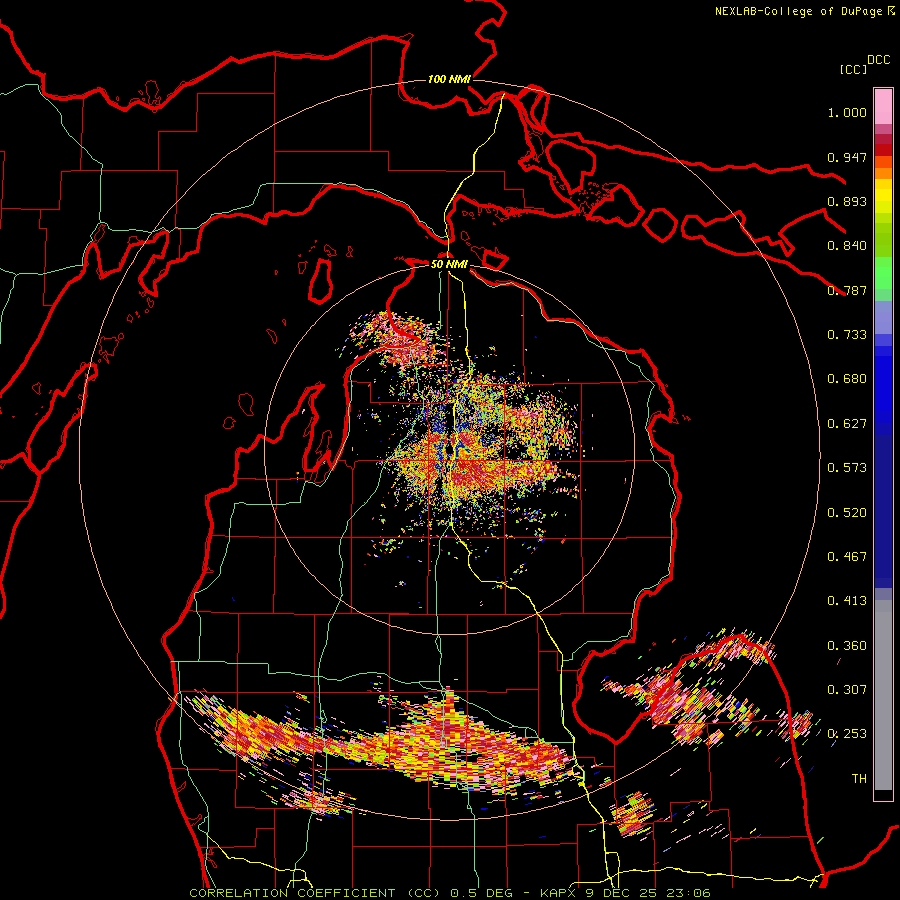Click the Correlation Coefficient caption at bottom
The width and height of the screenshot is (900, 900).
point(449,893)
